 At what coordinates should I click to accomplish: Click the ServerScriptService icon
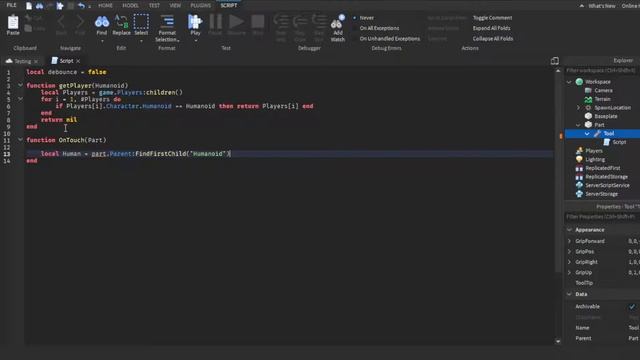[x=579, y=185]
